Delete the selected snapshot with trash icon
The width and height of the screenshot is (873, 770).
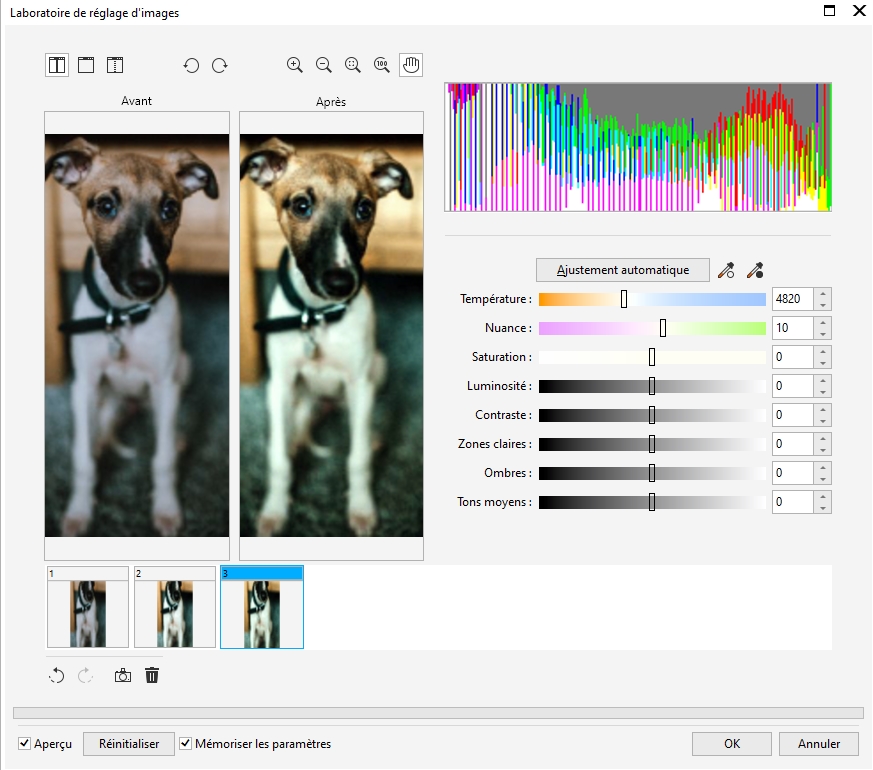click(152, 676)
